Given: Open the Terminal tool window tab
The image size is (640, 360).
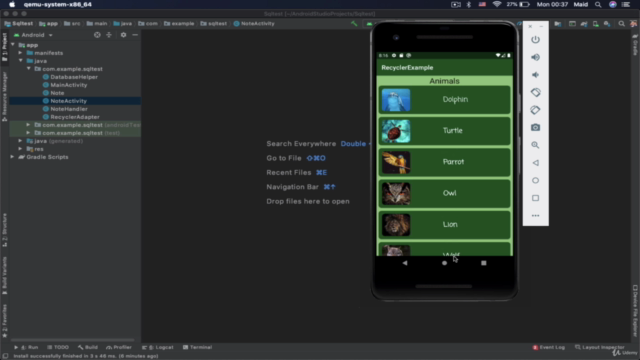Looking at the screenshot, I should click(198, 347).
